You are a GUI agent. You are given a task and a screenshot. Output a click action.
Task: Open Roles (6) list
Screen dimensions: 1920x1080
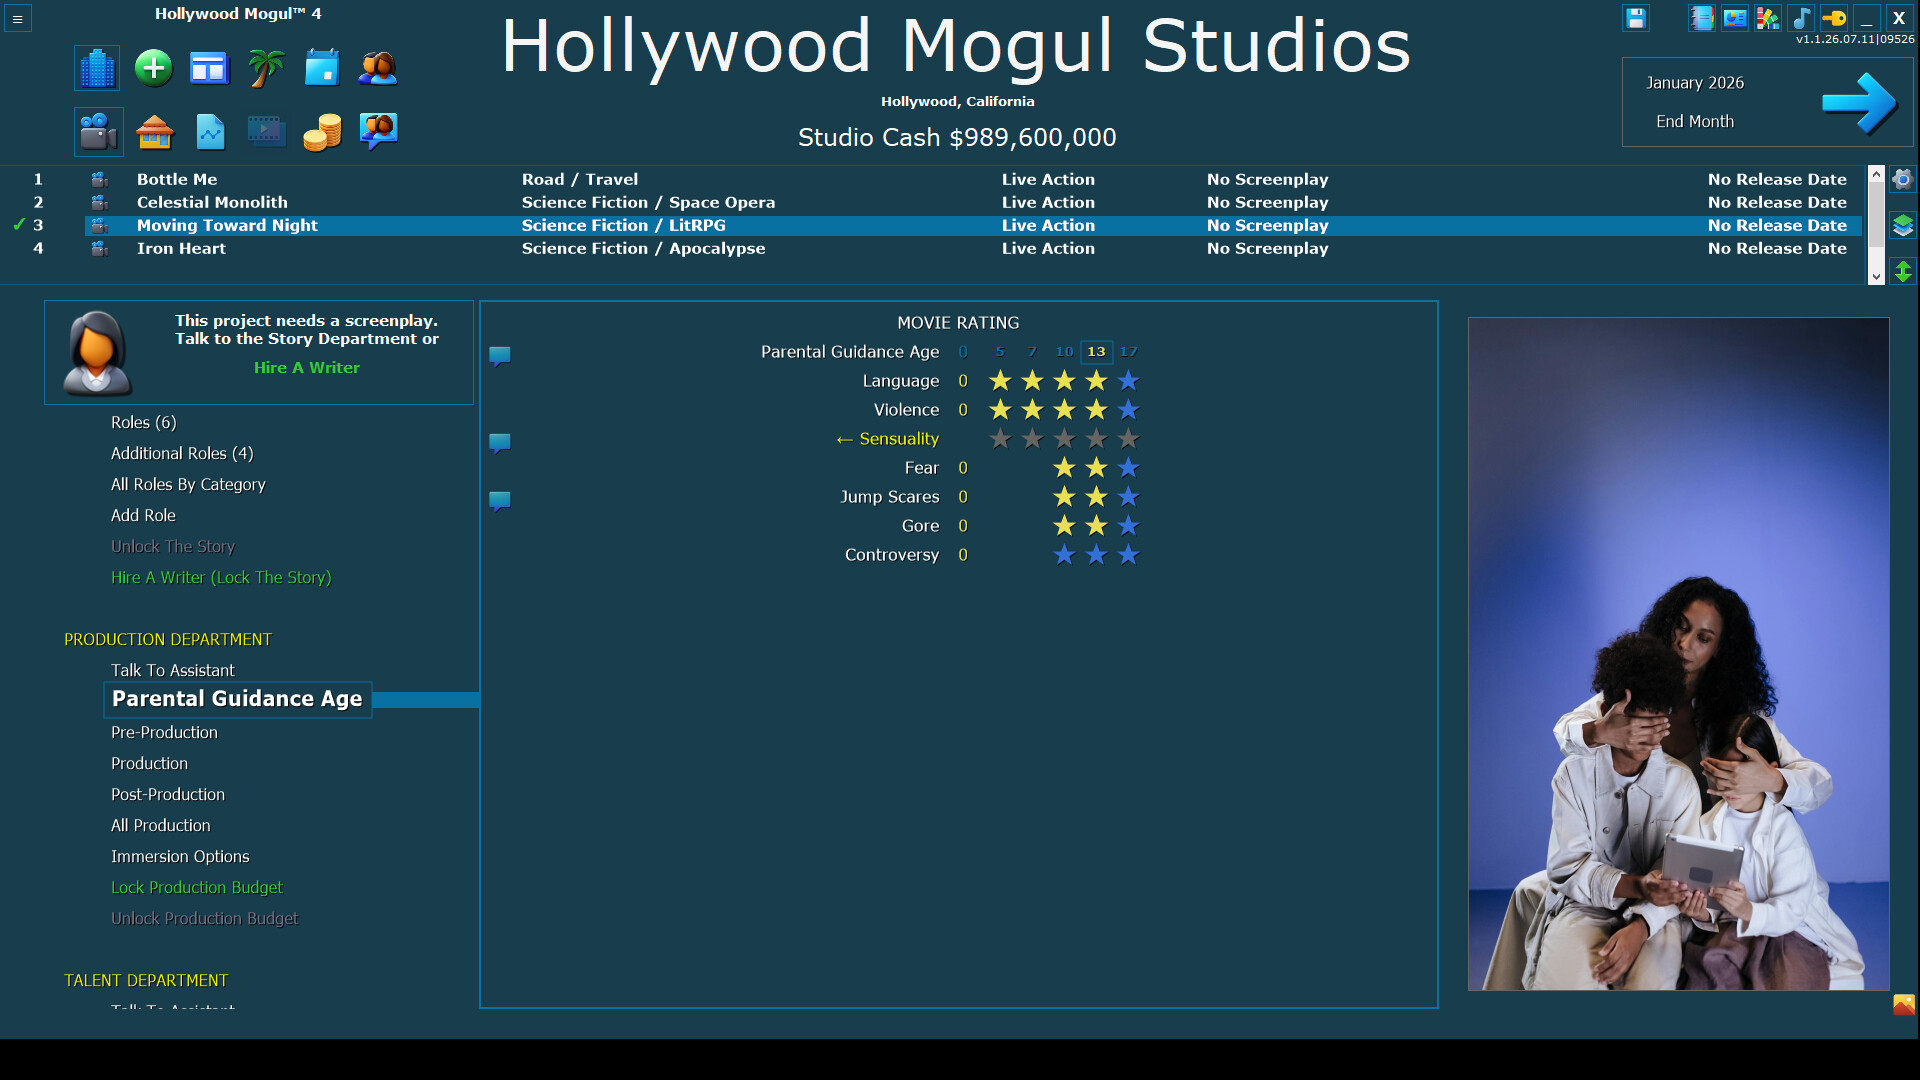click(x=143, y=422)
